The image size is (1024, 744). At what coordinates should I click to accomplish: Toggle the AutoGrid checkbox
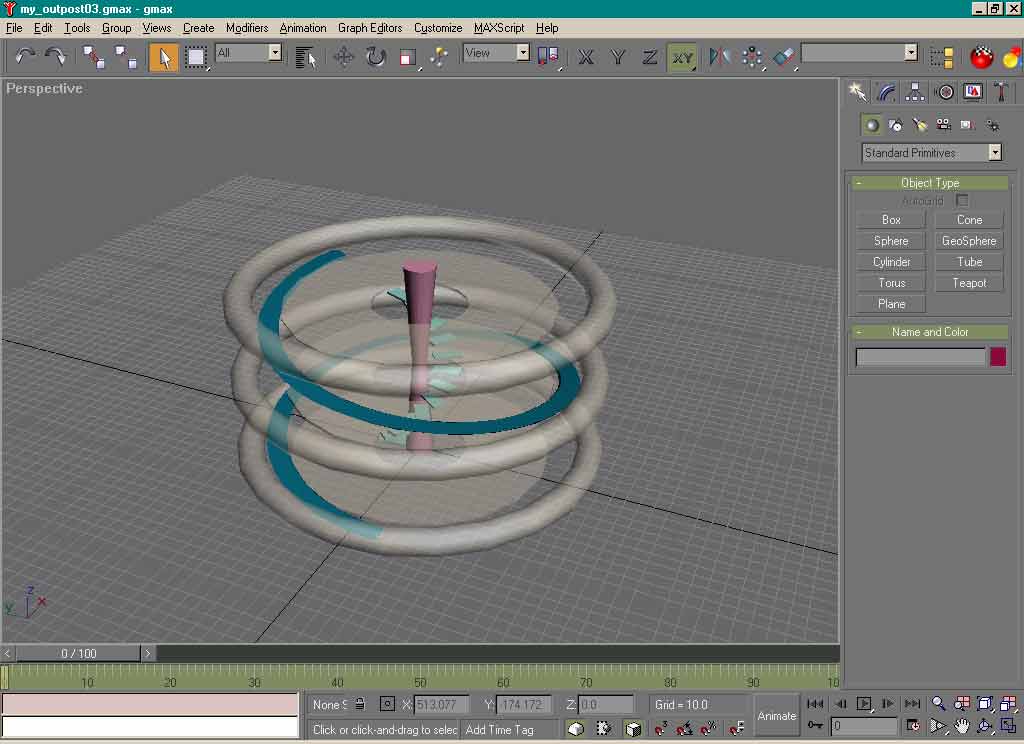(962, 201)
